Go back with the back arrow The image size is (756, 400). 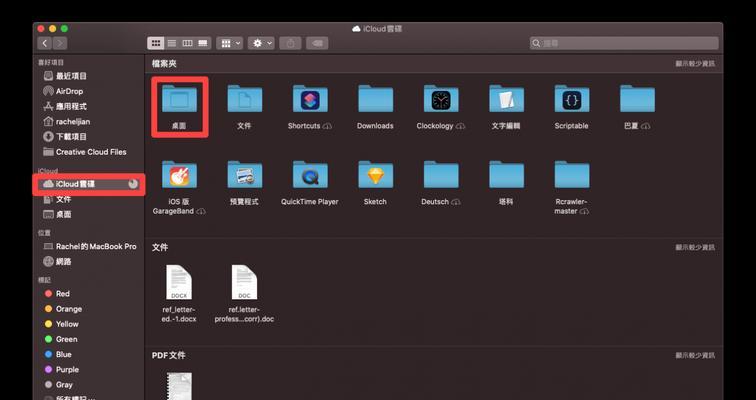[44, 43]
